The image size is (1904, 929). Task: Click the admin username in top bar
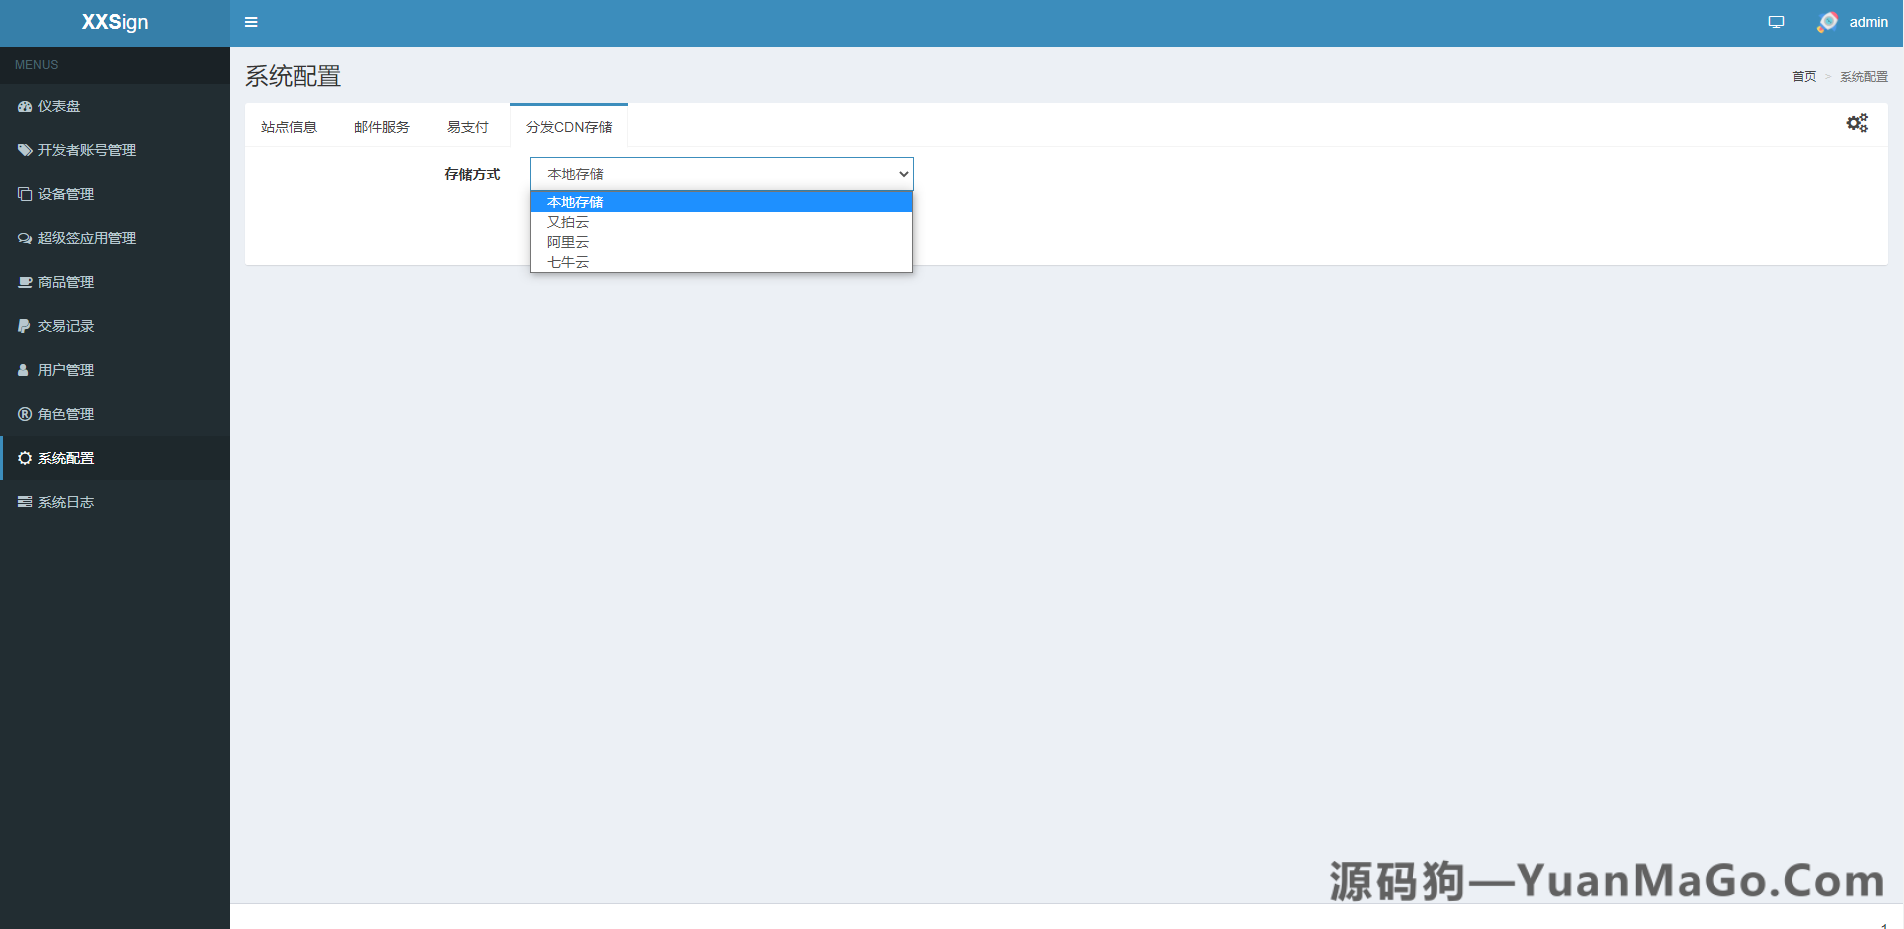[x=1868, y=22]
